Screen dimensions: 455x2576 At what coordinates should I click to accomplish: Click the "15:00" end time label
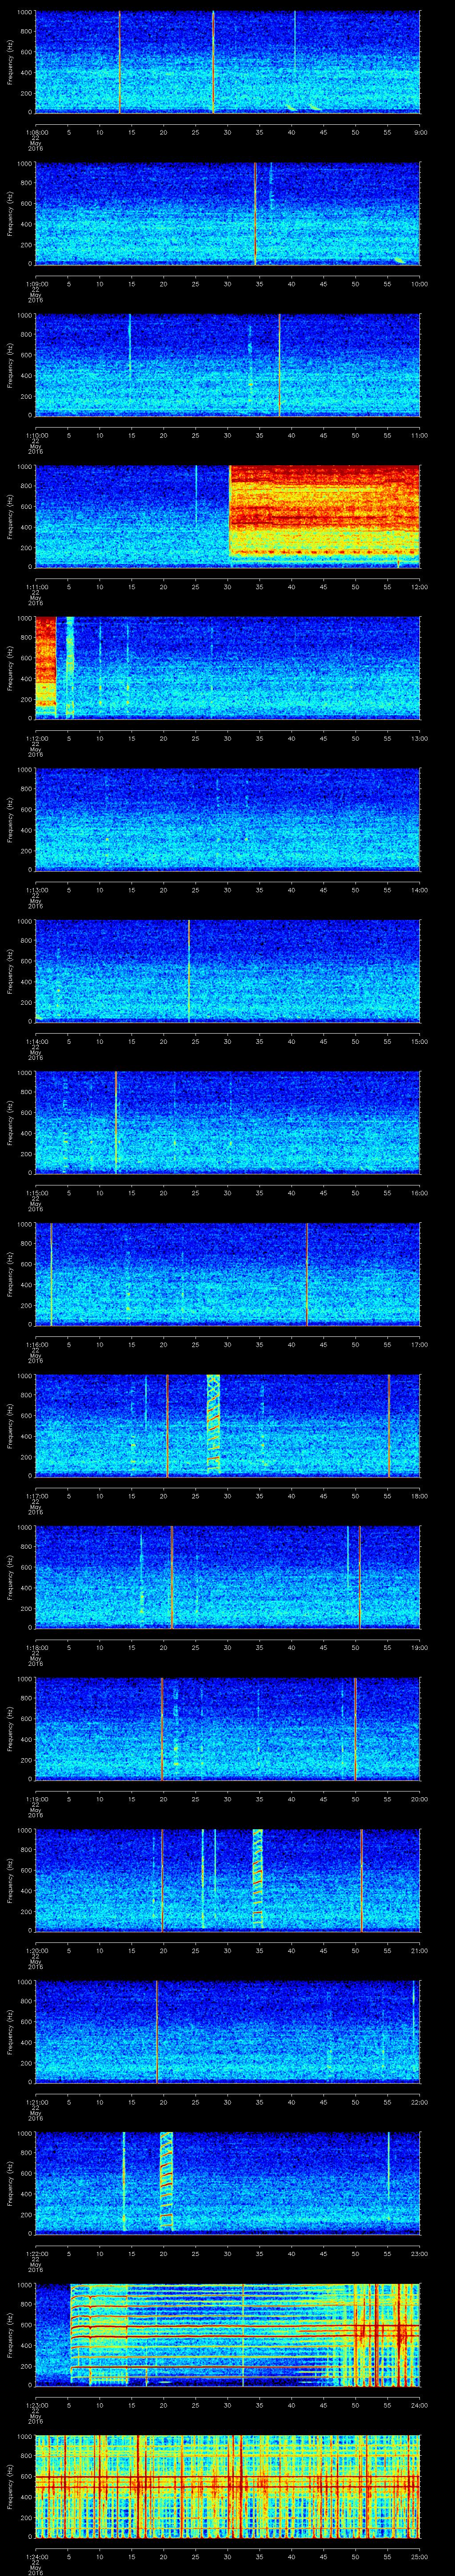420,1041
